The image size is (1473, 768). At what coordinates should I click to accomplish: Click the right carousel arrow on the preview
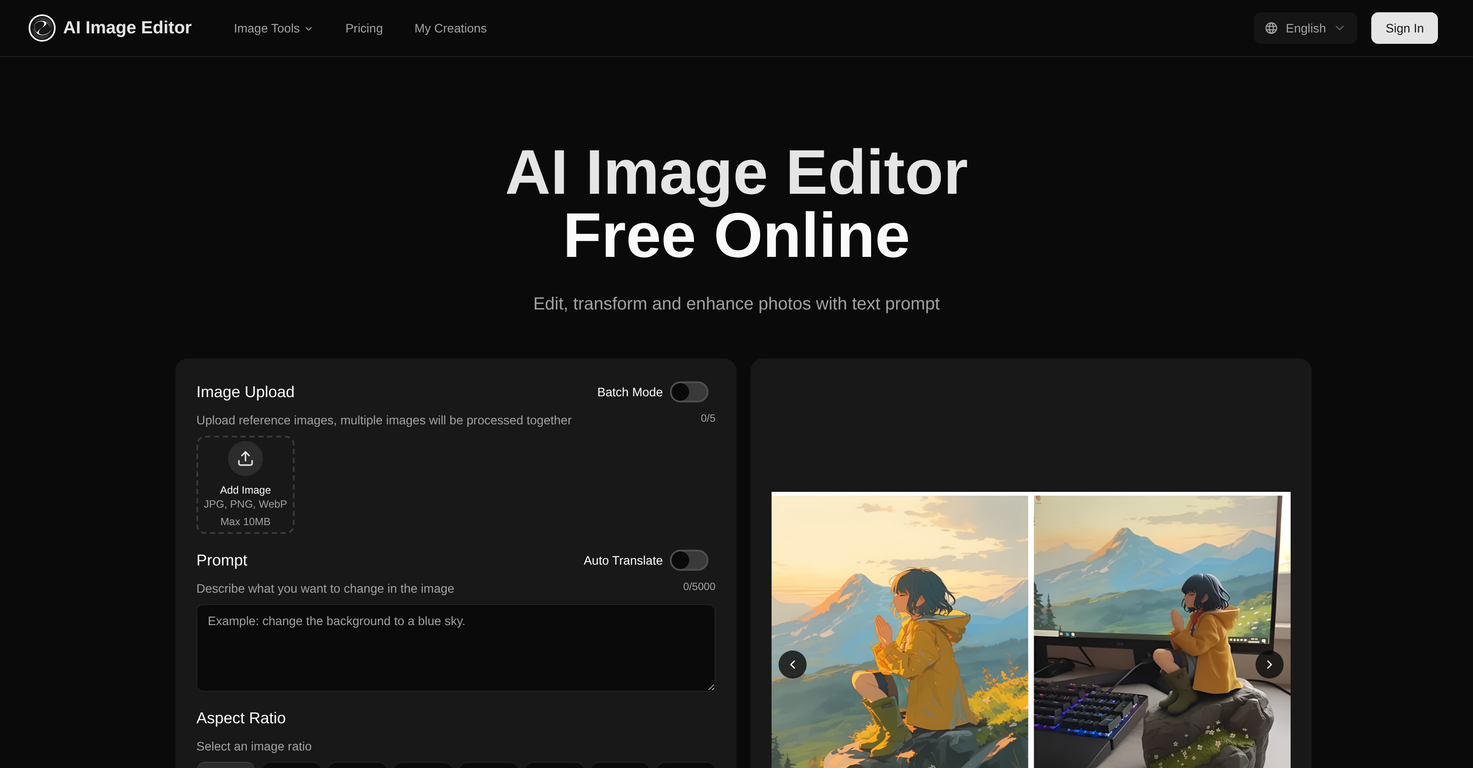(1268, 663)
